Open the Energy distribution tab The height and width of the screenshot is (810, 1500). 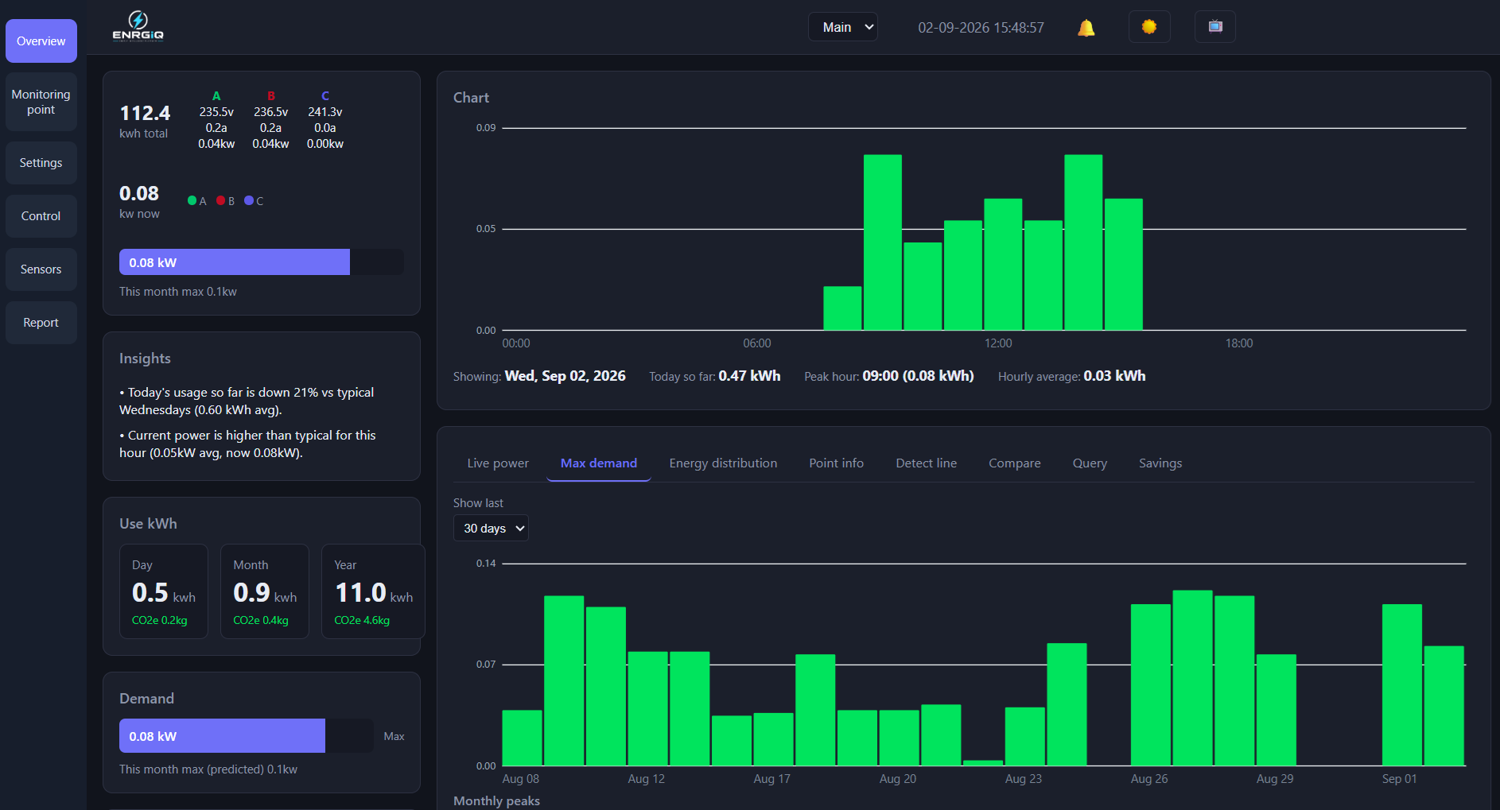(723, 463)
